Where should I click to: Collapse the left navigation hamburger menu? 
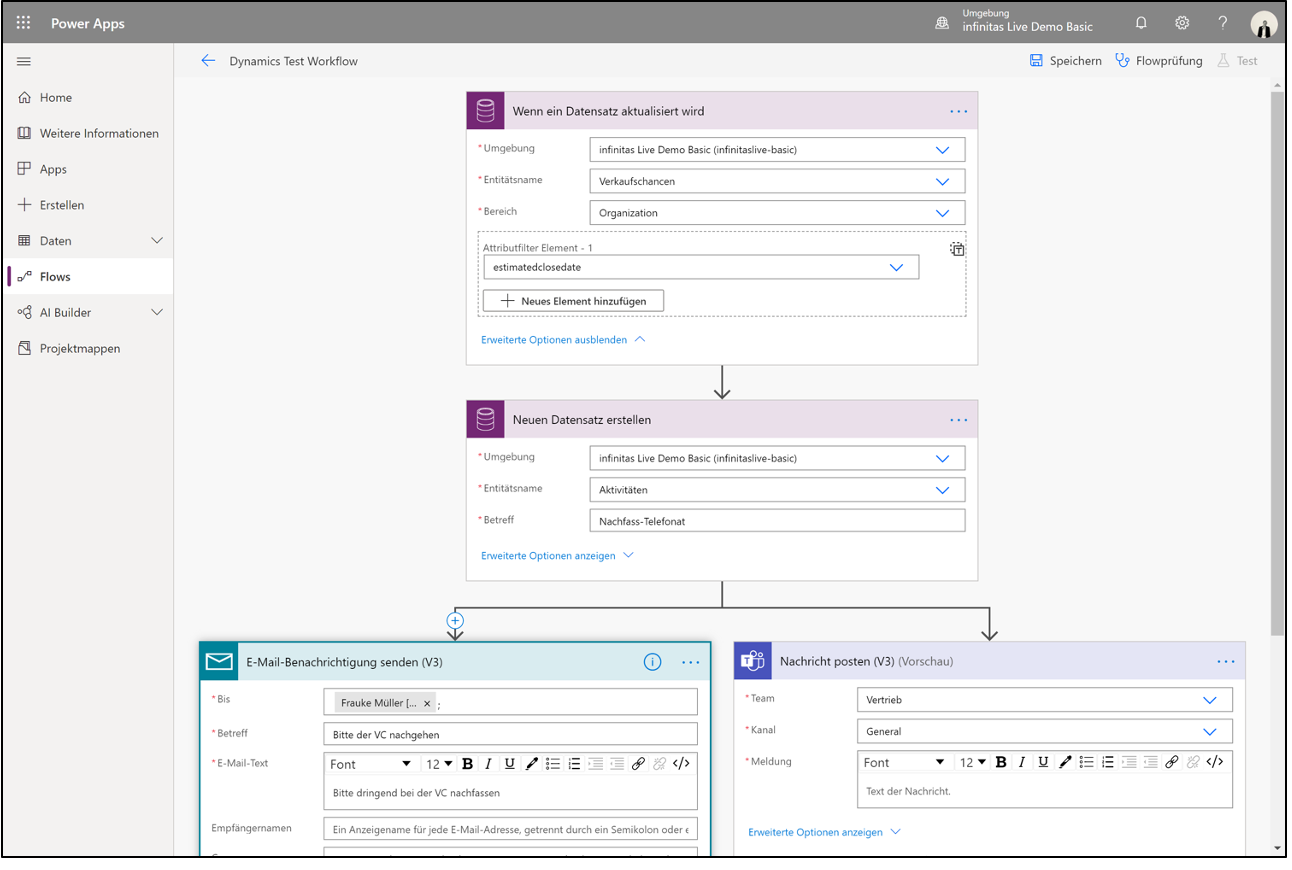coord(24,61)
